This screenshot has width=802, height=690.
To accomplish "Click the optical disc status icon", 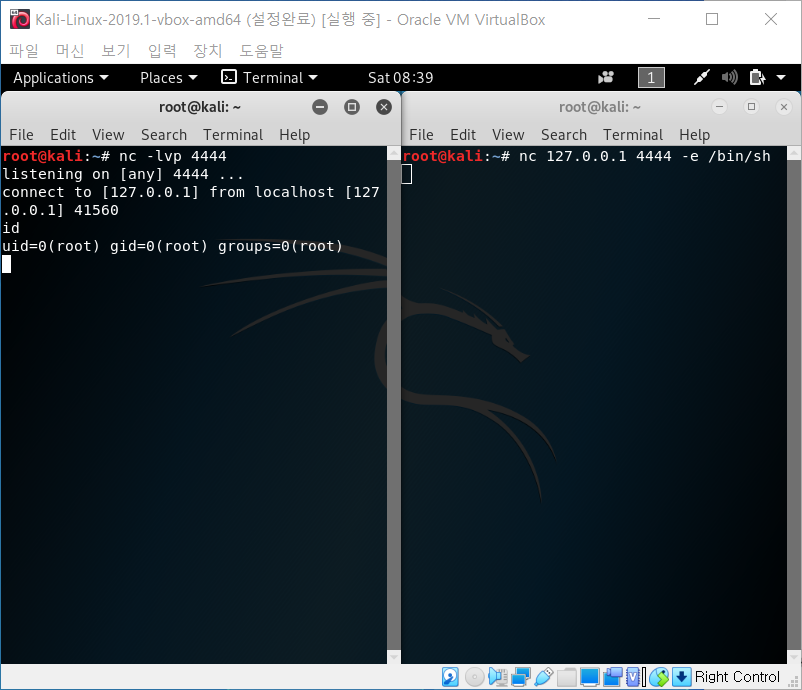I will 474,677.
